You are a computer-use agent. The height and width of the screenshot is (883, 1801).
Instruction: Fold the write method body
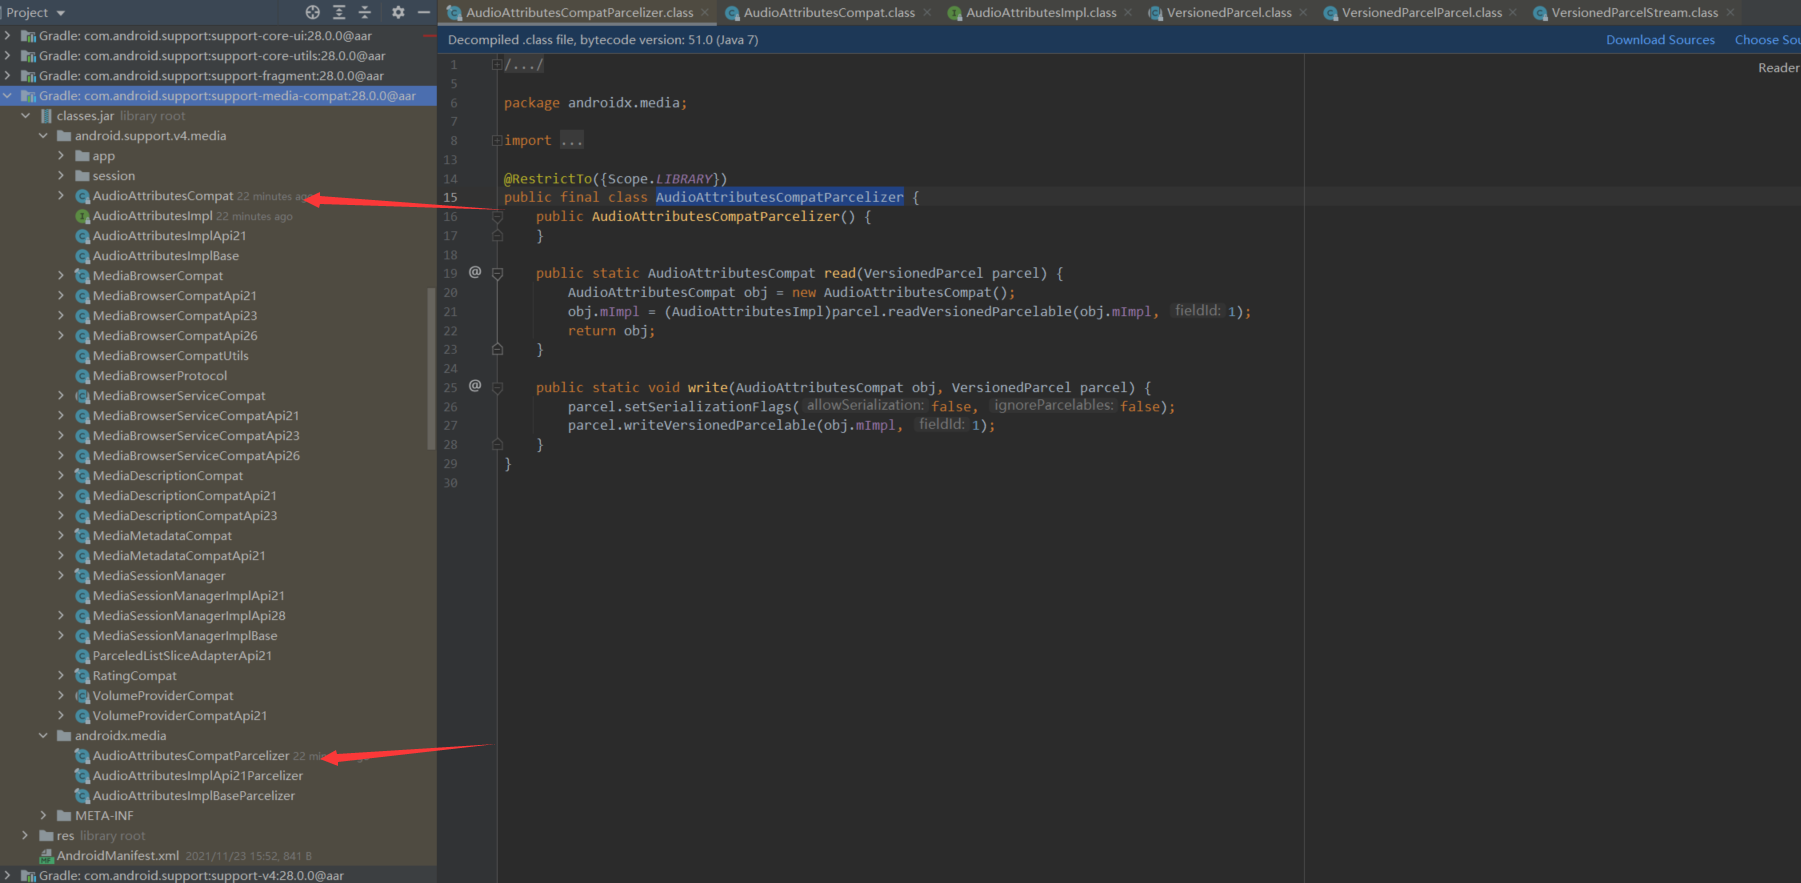[x=497, y=387]
